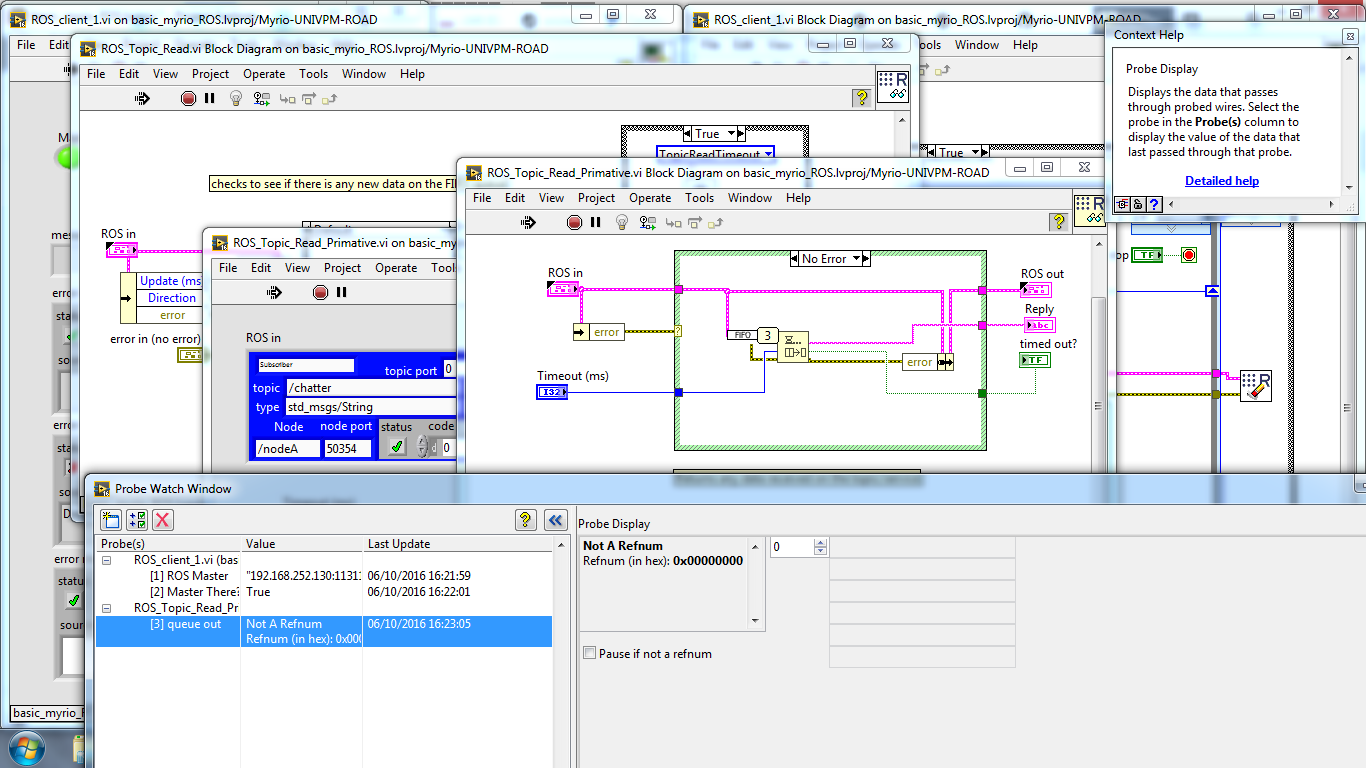Viewport: 1366px width, 768px height.
Task: Click blue question mark in Context Help
Action: pos(1154,204)
